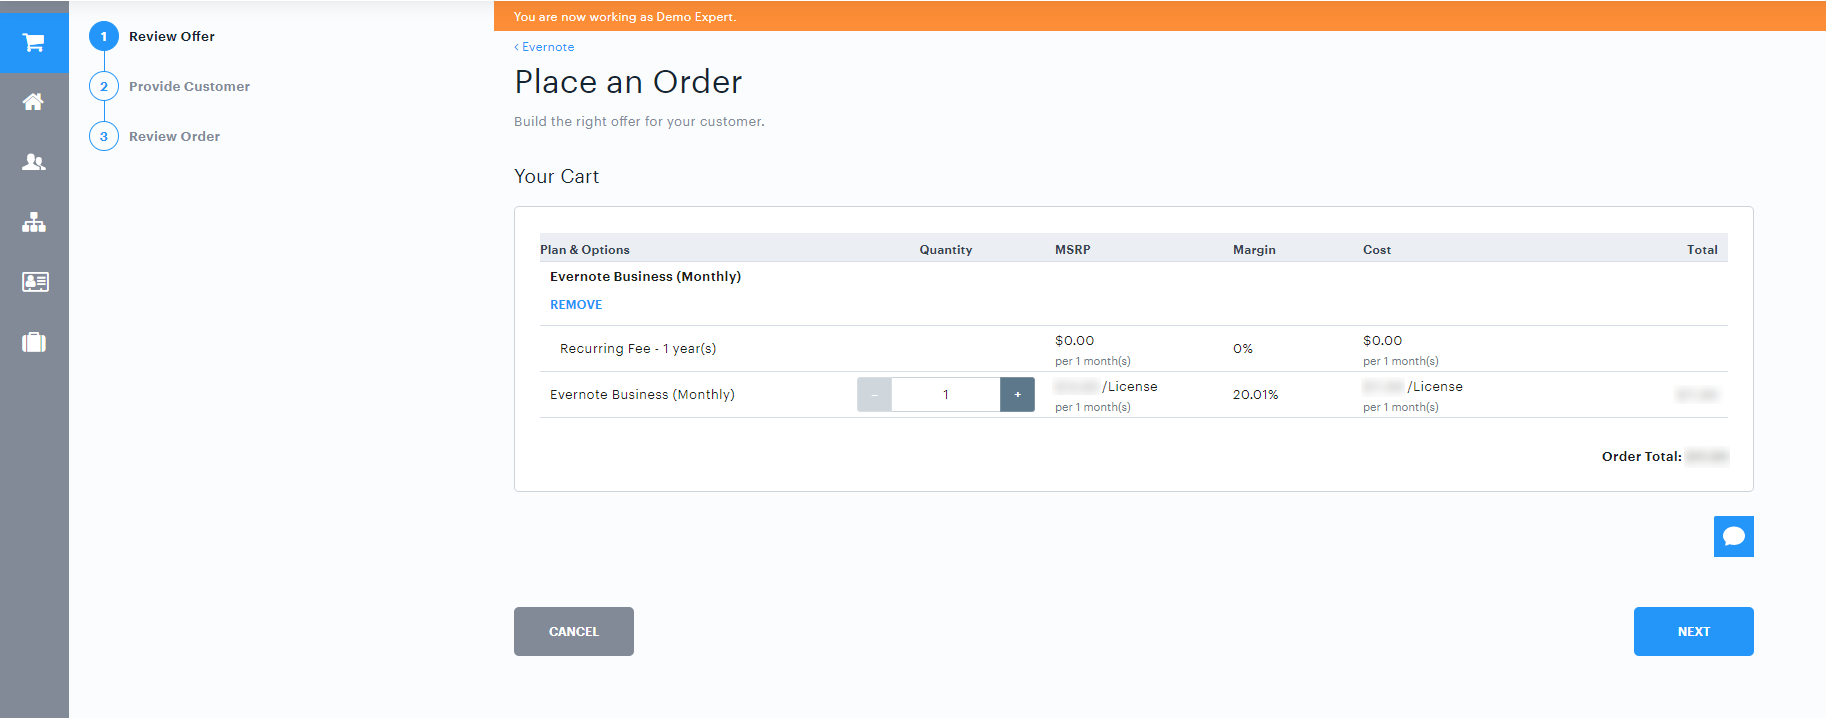Click the Order Total label
The height and width of the screenshot is (718, 1826).
click(1642, 457)
